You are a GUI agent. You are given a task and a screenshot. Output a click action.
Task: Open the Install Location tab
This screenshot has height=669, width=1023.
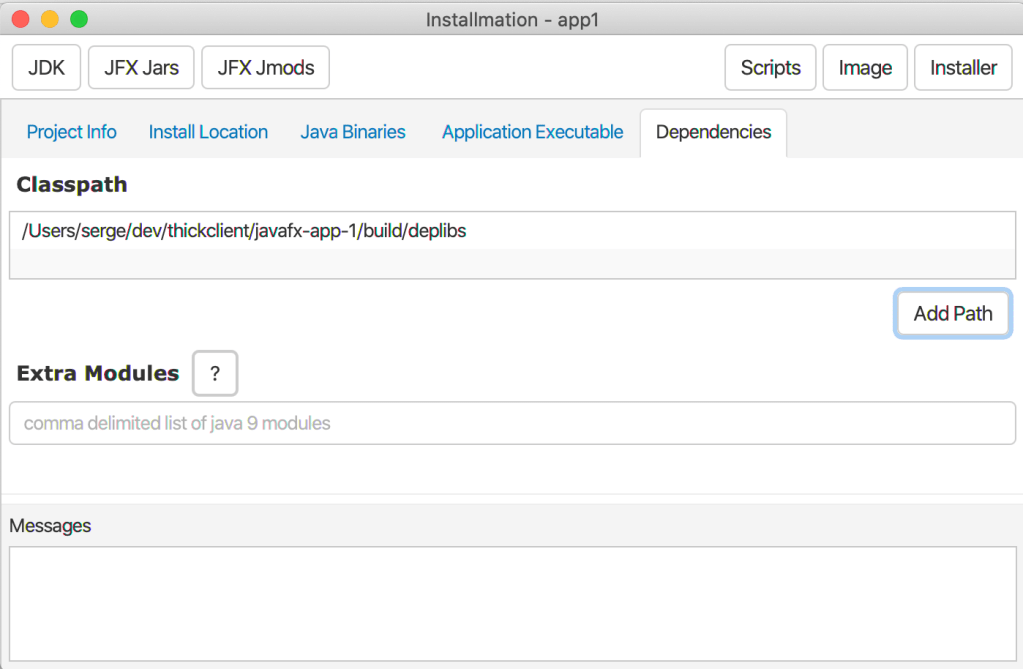208,132
